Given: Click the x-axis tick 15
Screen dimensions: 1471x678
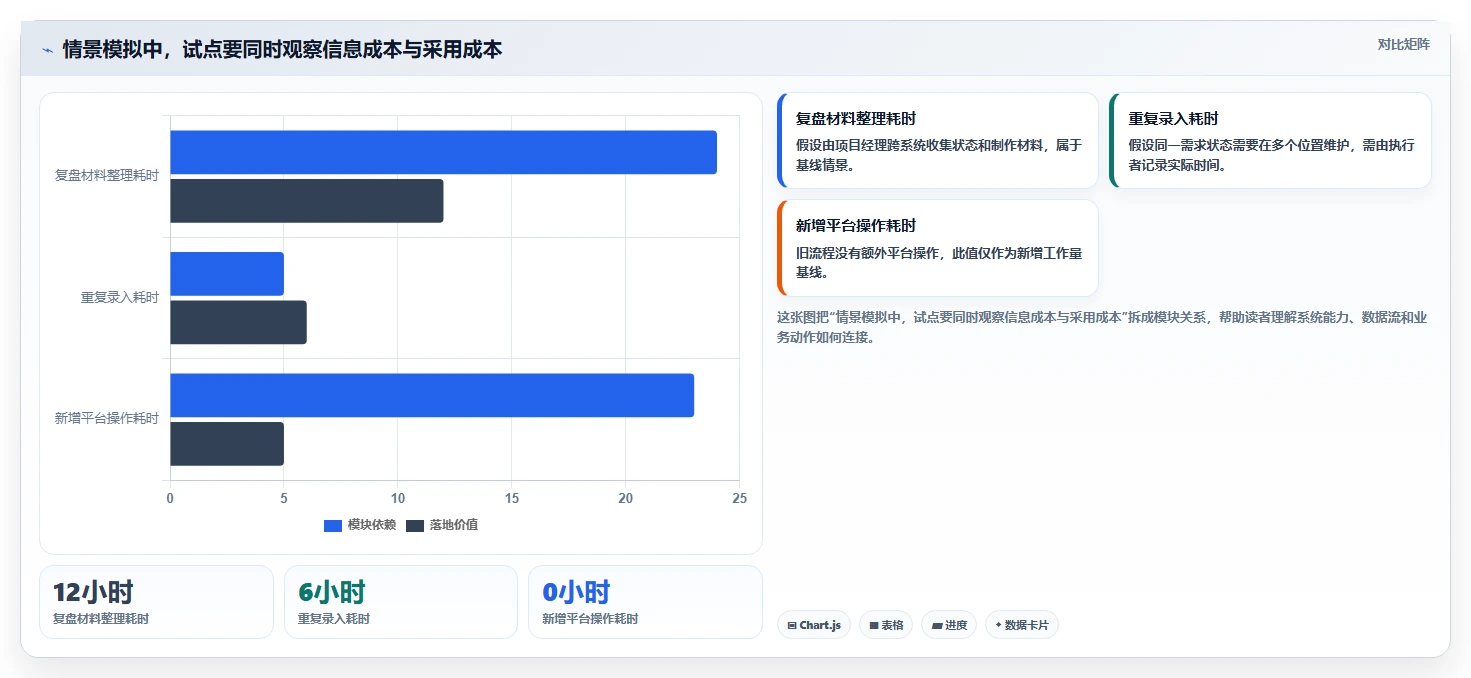Looking at the screenshot, I should coord(511,498).
